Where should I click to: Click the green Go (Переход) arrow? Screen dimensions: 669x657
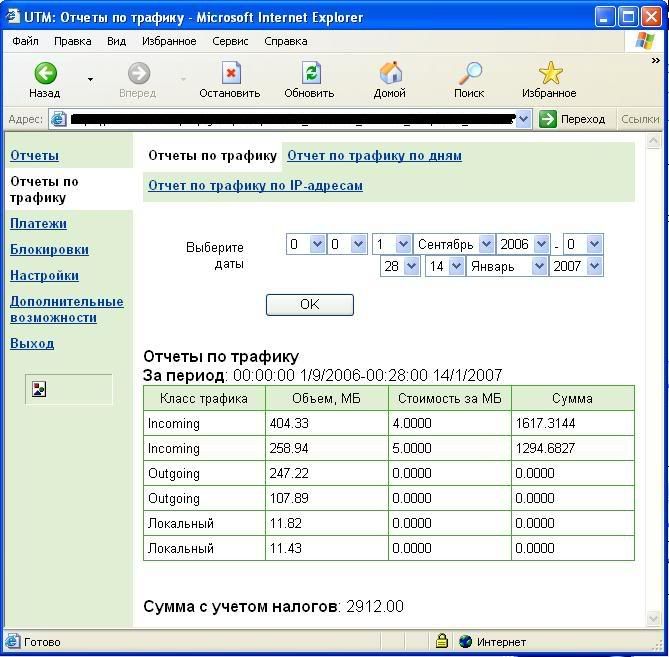pyautogui.click(x=548, y=119)
